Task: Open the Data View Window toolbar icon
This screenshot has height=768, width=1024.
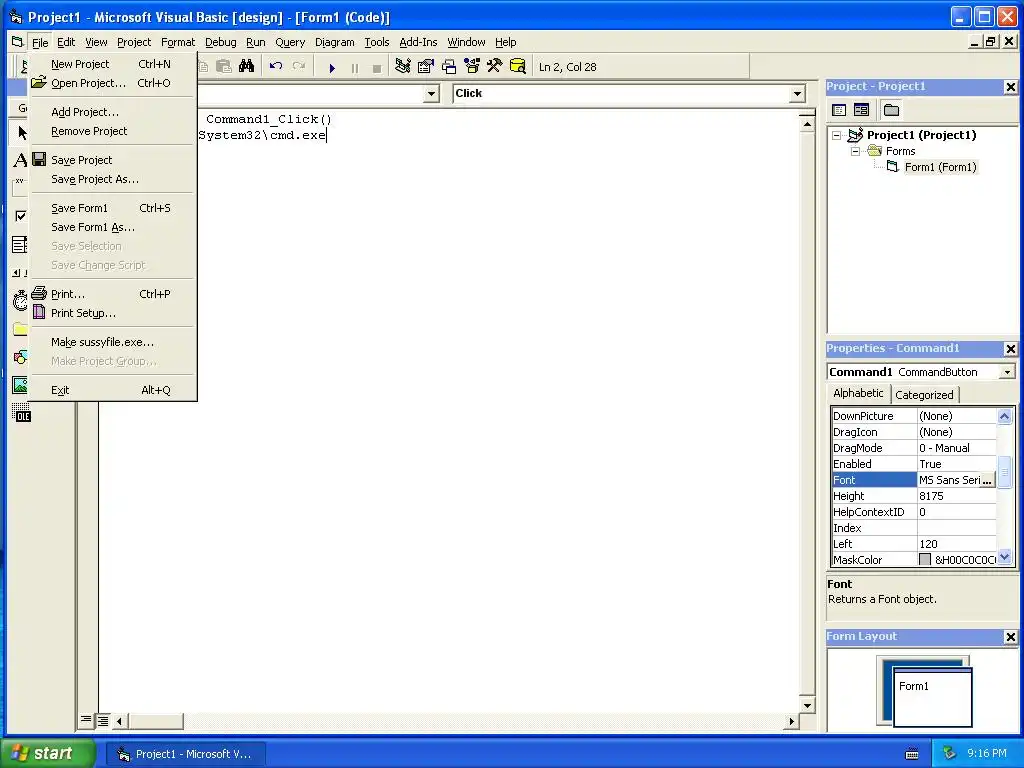Action: pos(517,67)
